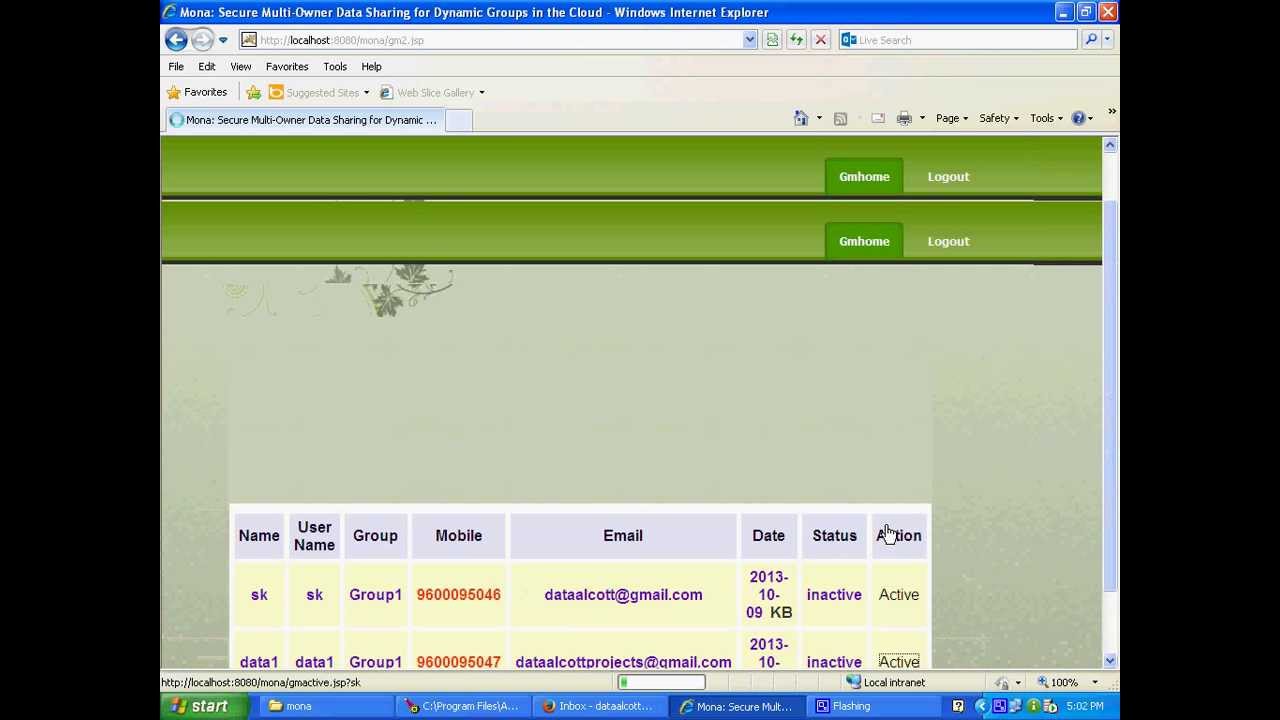The width and height of the screenshot is (1280, 720).
Task: Click the scrollbar down arrow
Action: click(1110, 661)
